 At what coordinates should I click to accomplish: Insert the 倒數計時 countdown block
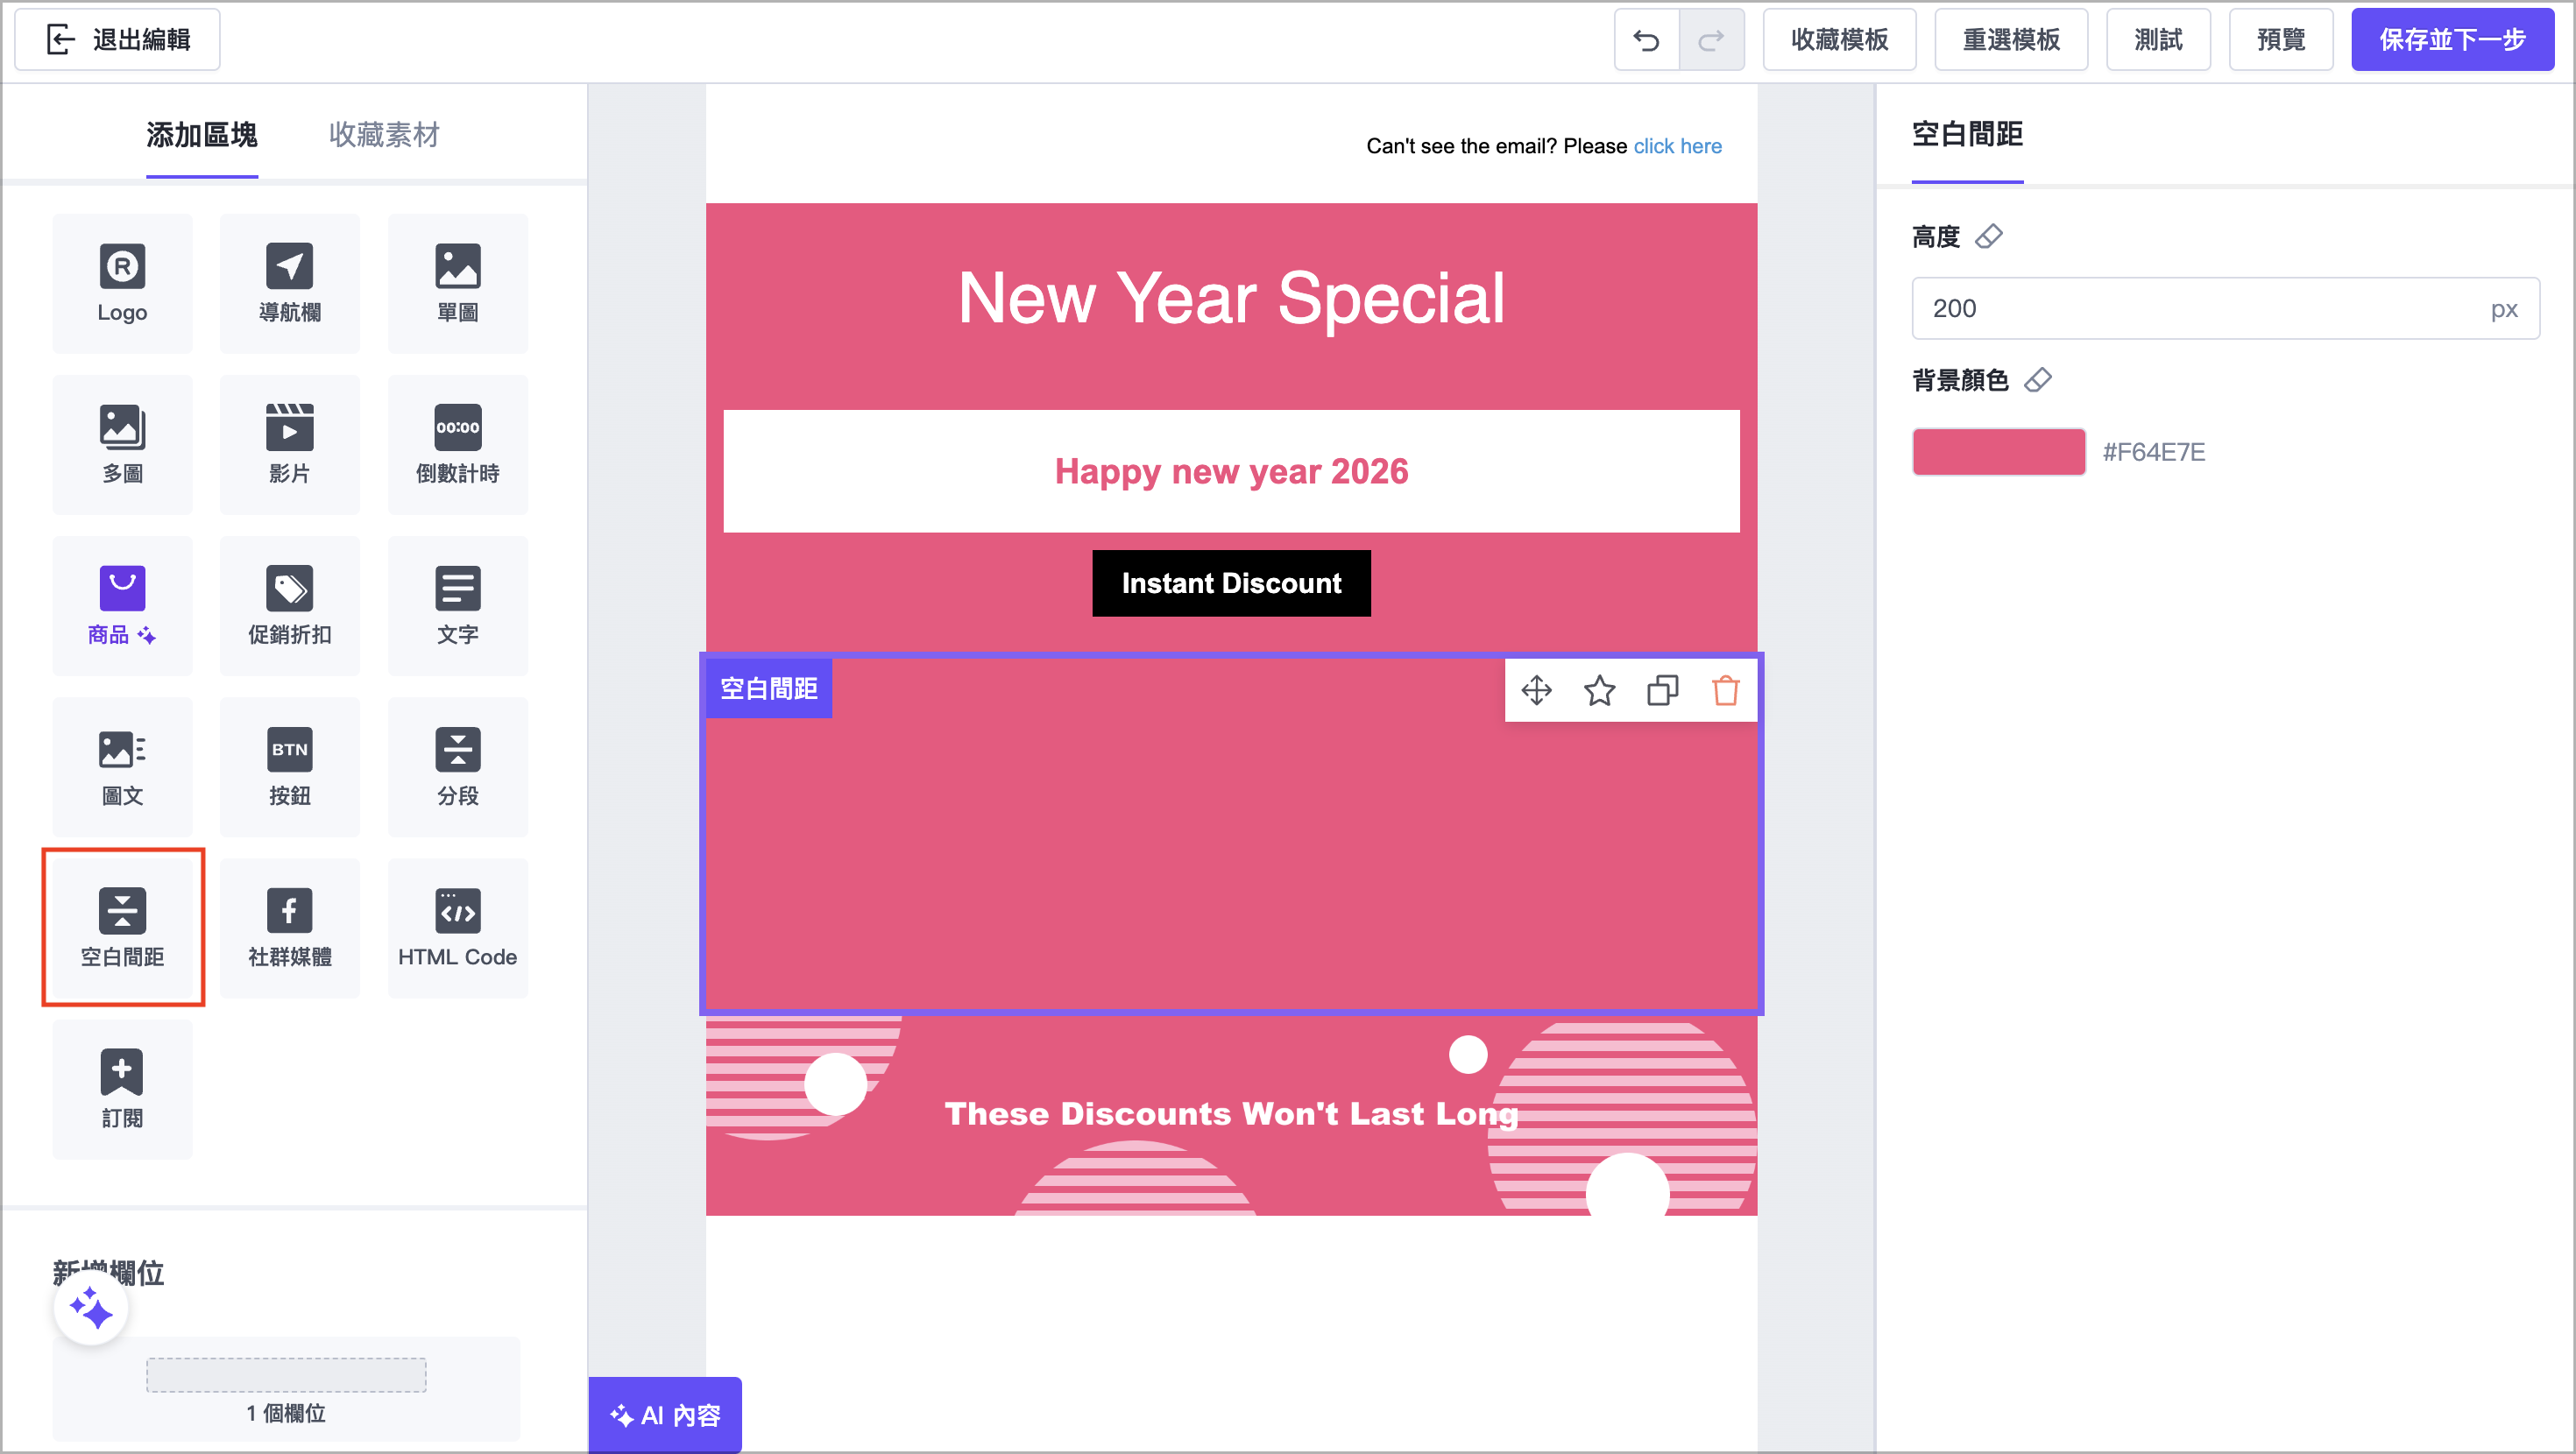click(x=457, y=443)
